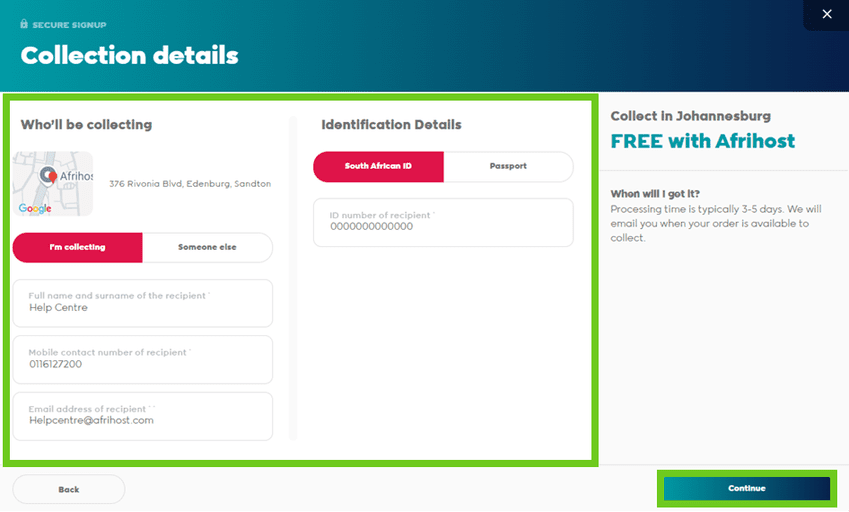Click the full name and surname field
The width and height of the screenshot is (849, 512).
(143, 303)
